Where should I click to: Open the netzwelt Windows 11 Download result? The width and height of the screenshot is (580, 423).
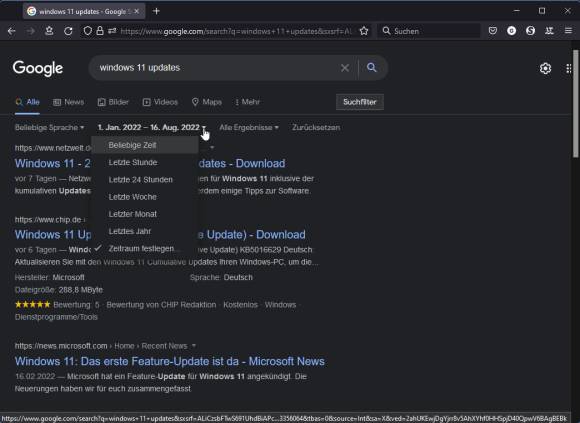(150, 163)
